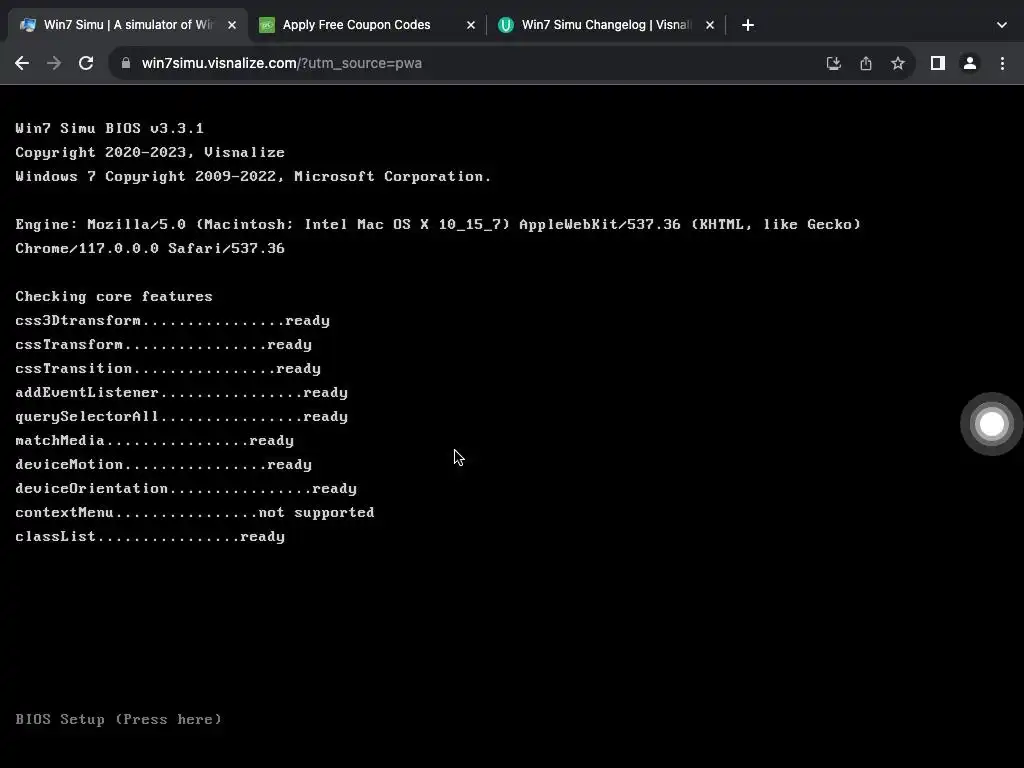Click the matchMedia ready line
Screen dimensions: 1024x768
[x=154, y=440]
